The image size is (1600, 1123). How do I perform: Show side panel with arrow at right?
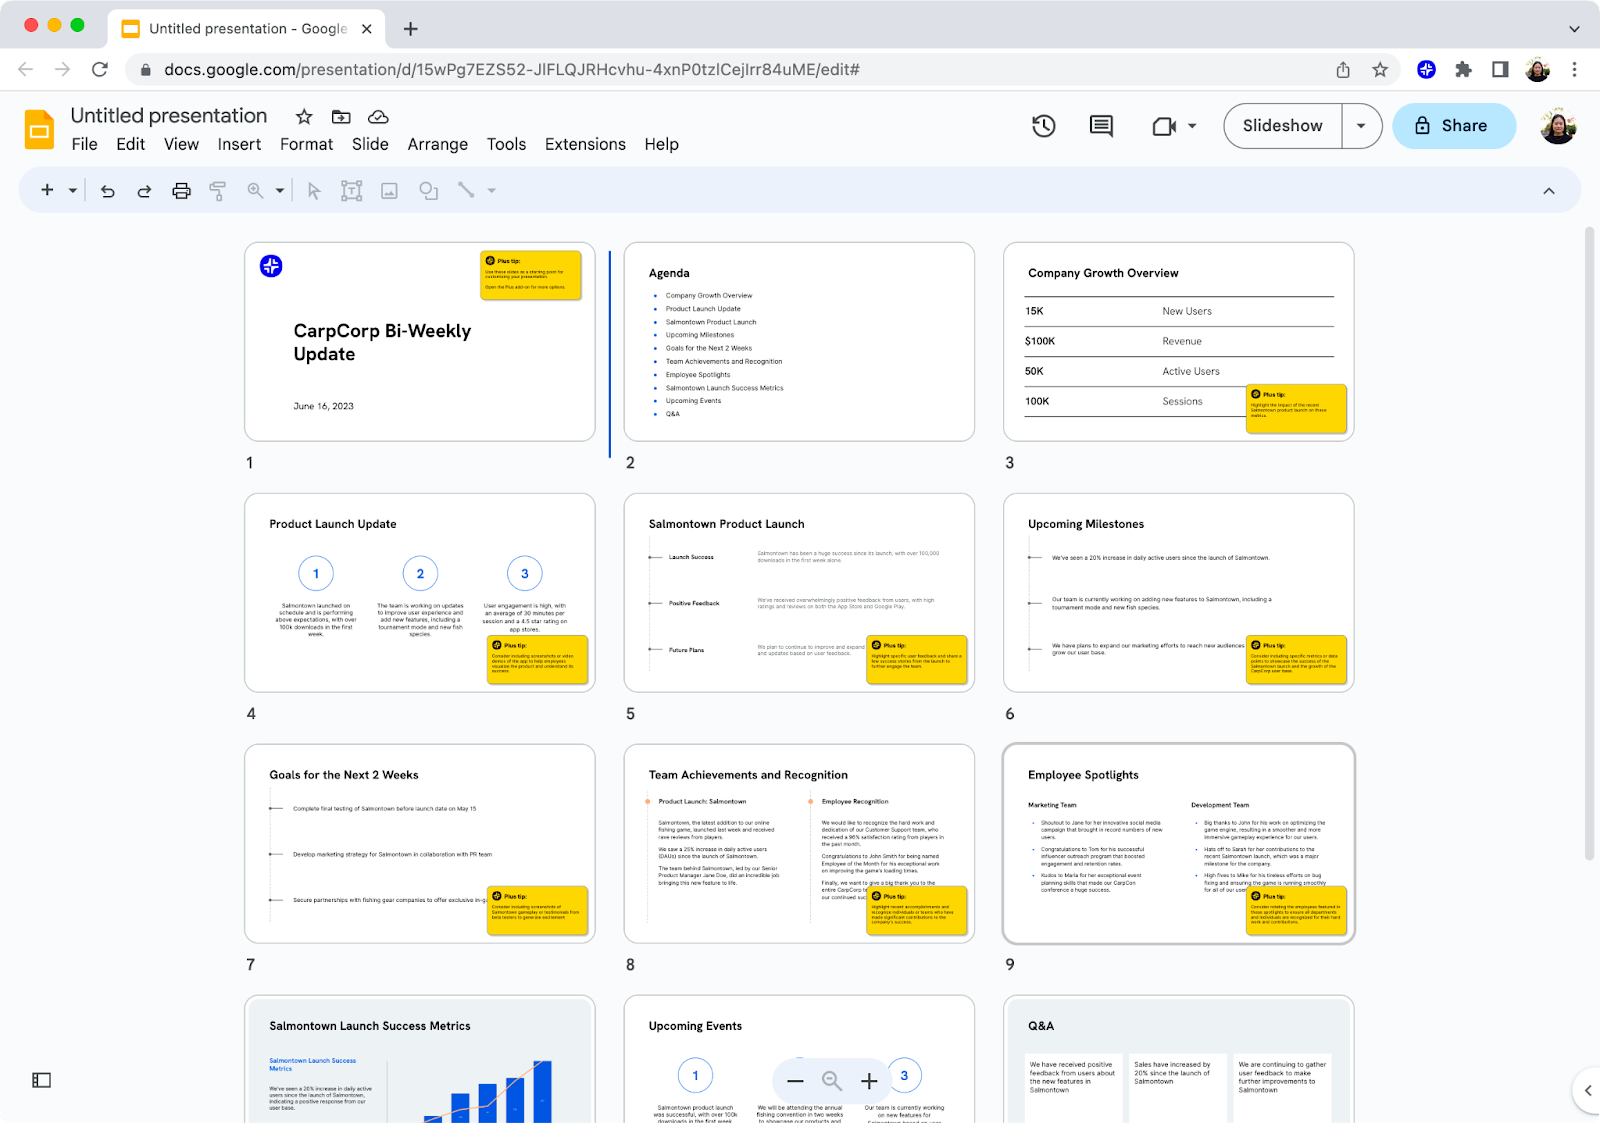point(1588,1090)
